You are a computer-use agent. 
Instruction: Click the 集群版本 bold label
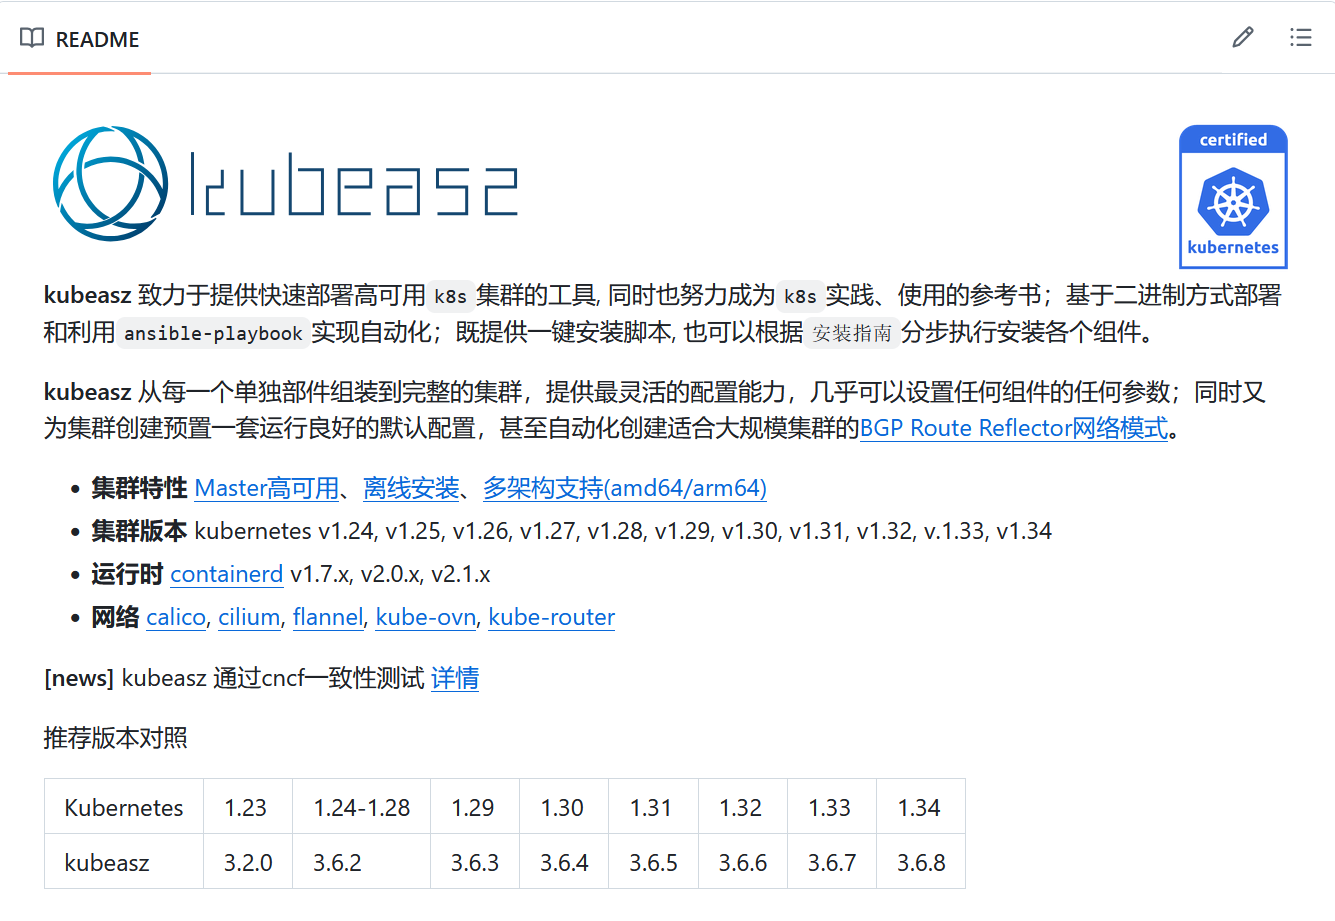coord(139,531)
